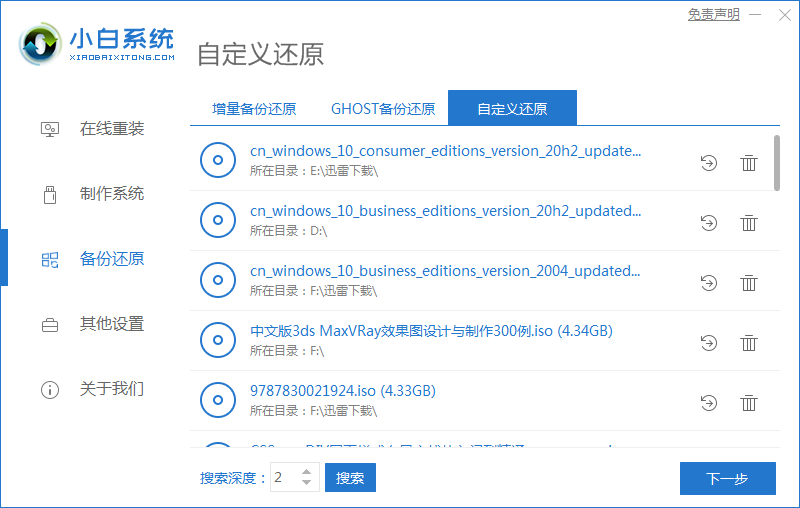Viewport: 800px width, 508px height.
Task: Click the 搜索 button
Action: (350, 478)
